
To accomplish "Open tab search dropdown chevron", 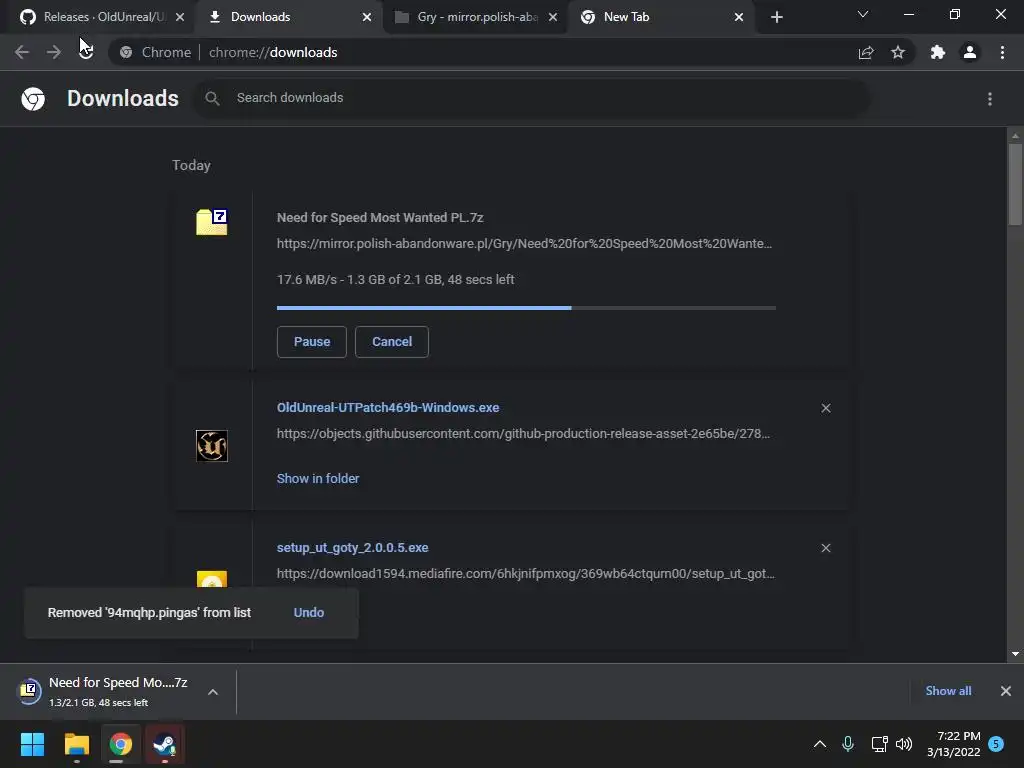I will (x=863, y=14).
